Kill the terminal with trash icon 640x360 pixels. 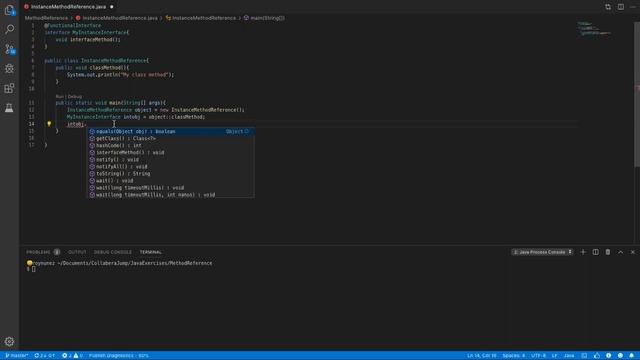pos(608,252)
